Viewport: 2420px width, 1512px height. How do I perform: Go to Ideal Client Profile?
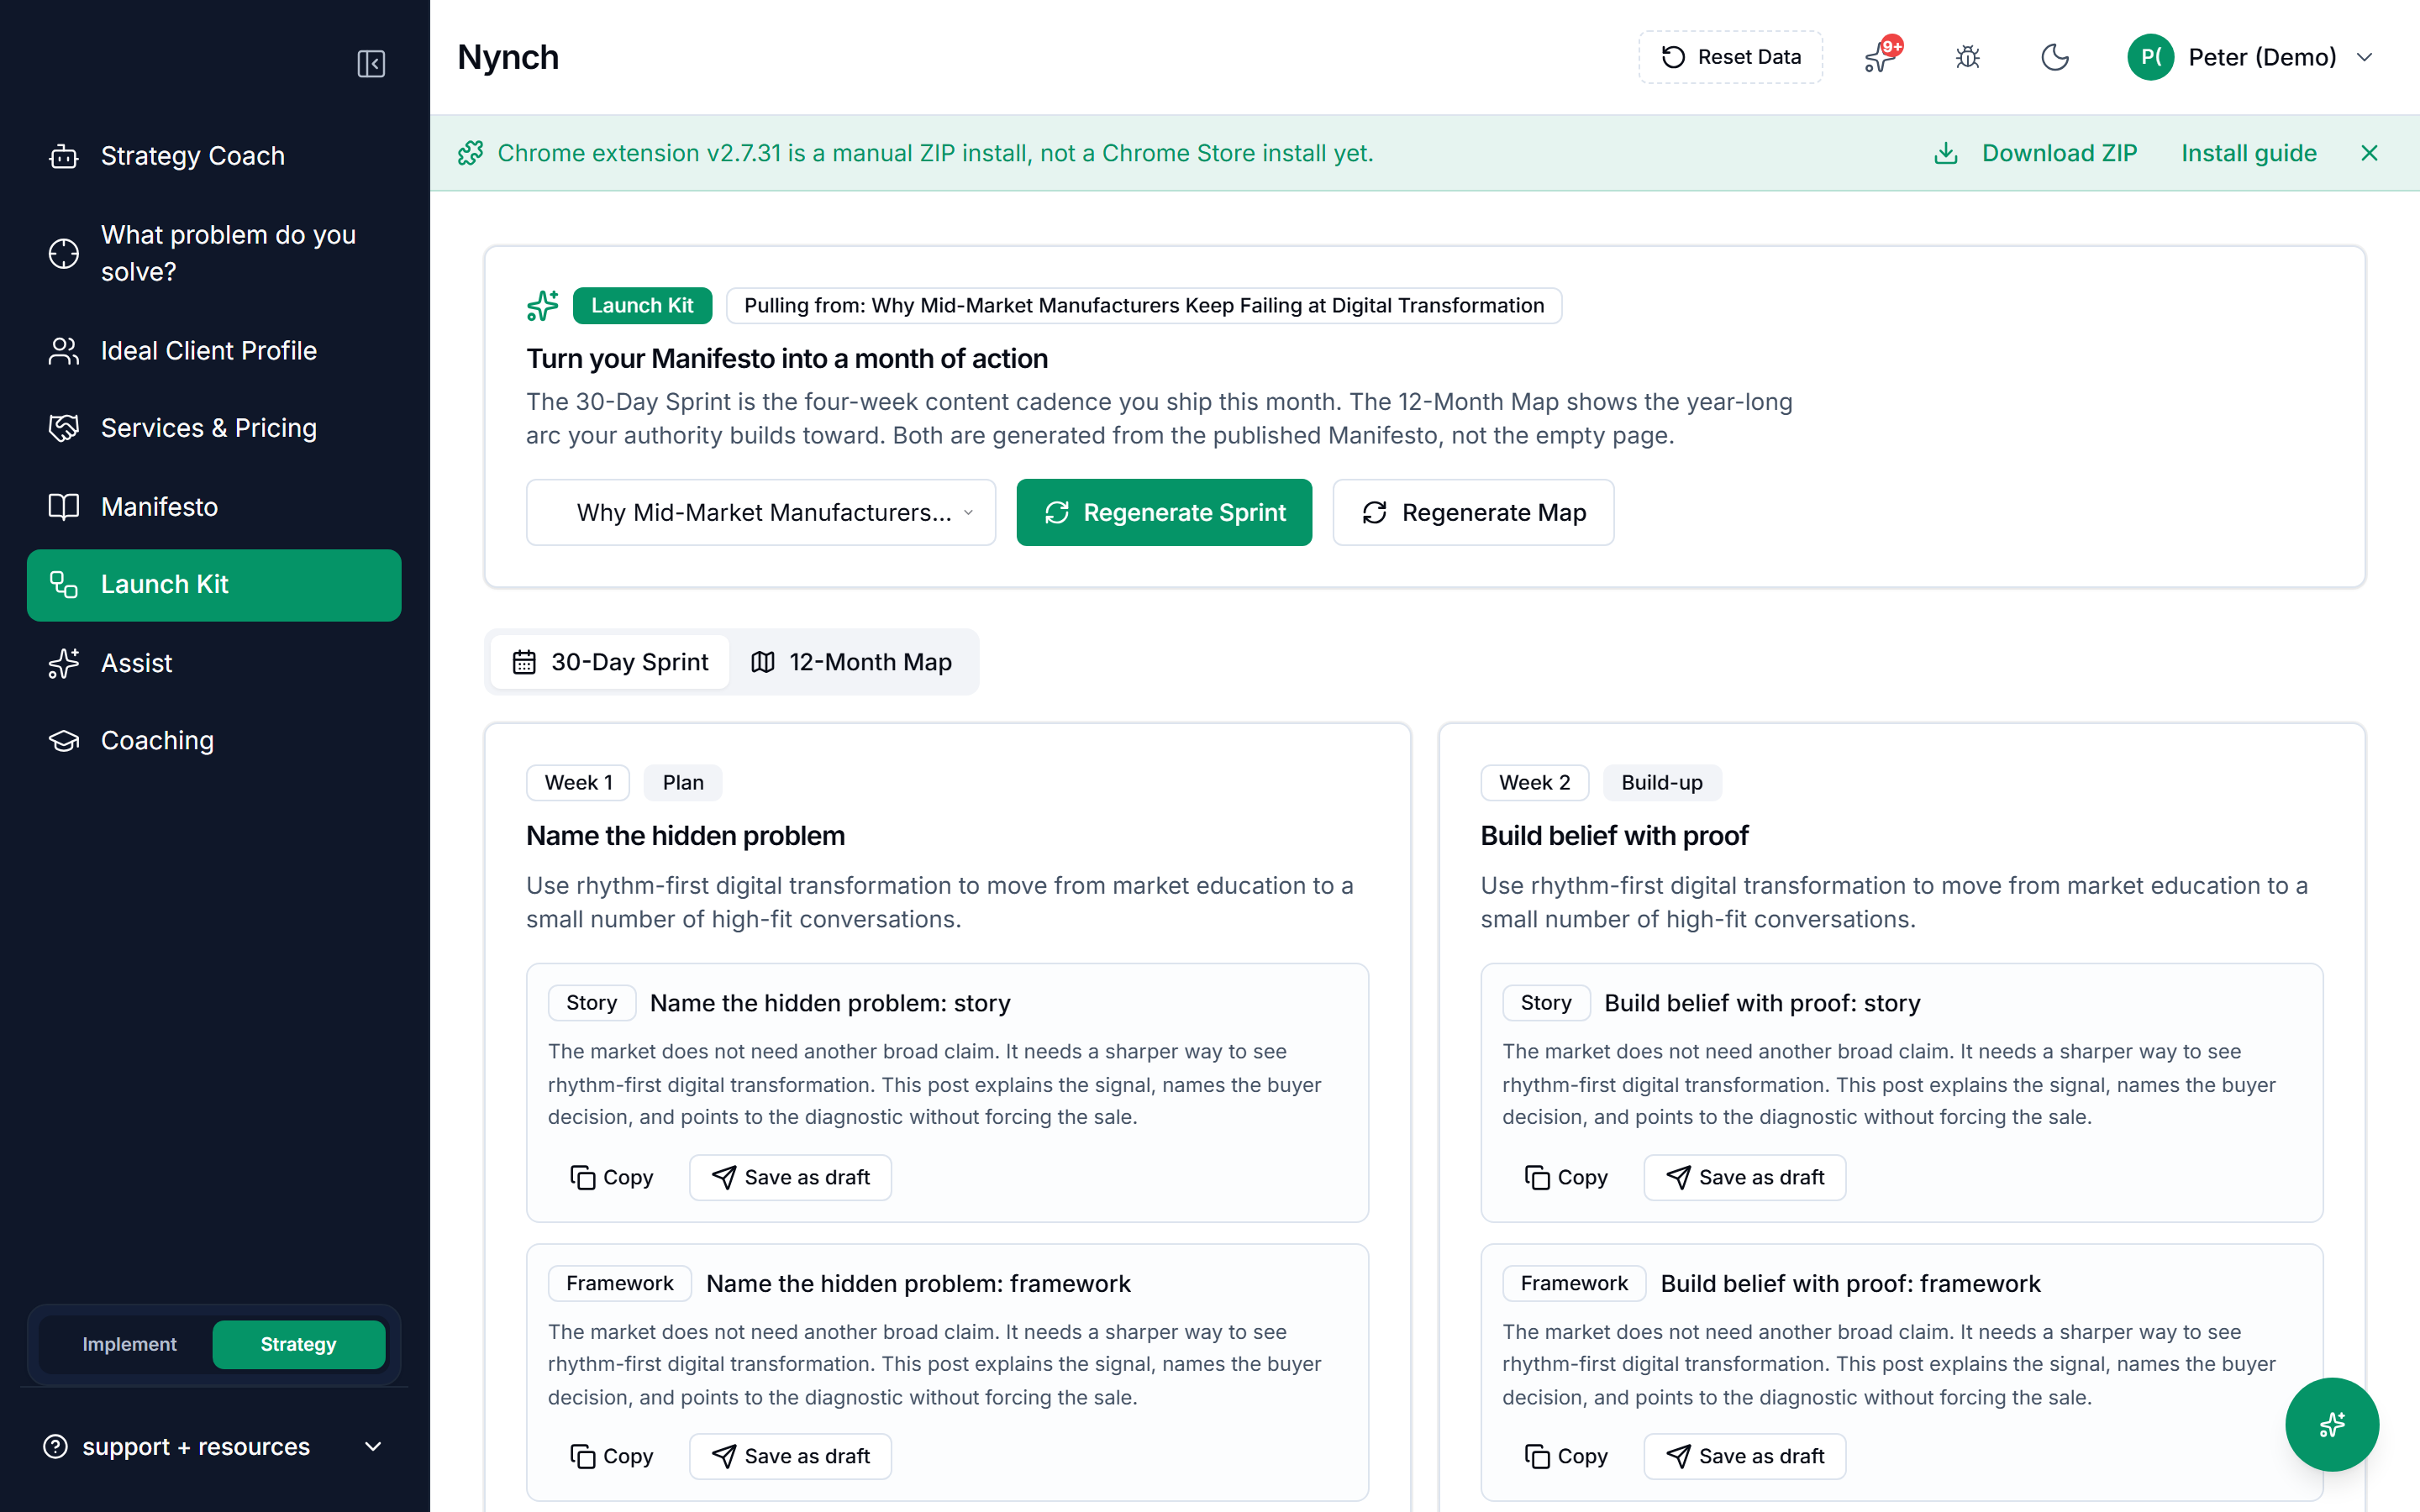click(x=214, y=351)
